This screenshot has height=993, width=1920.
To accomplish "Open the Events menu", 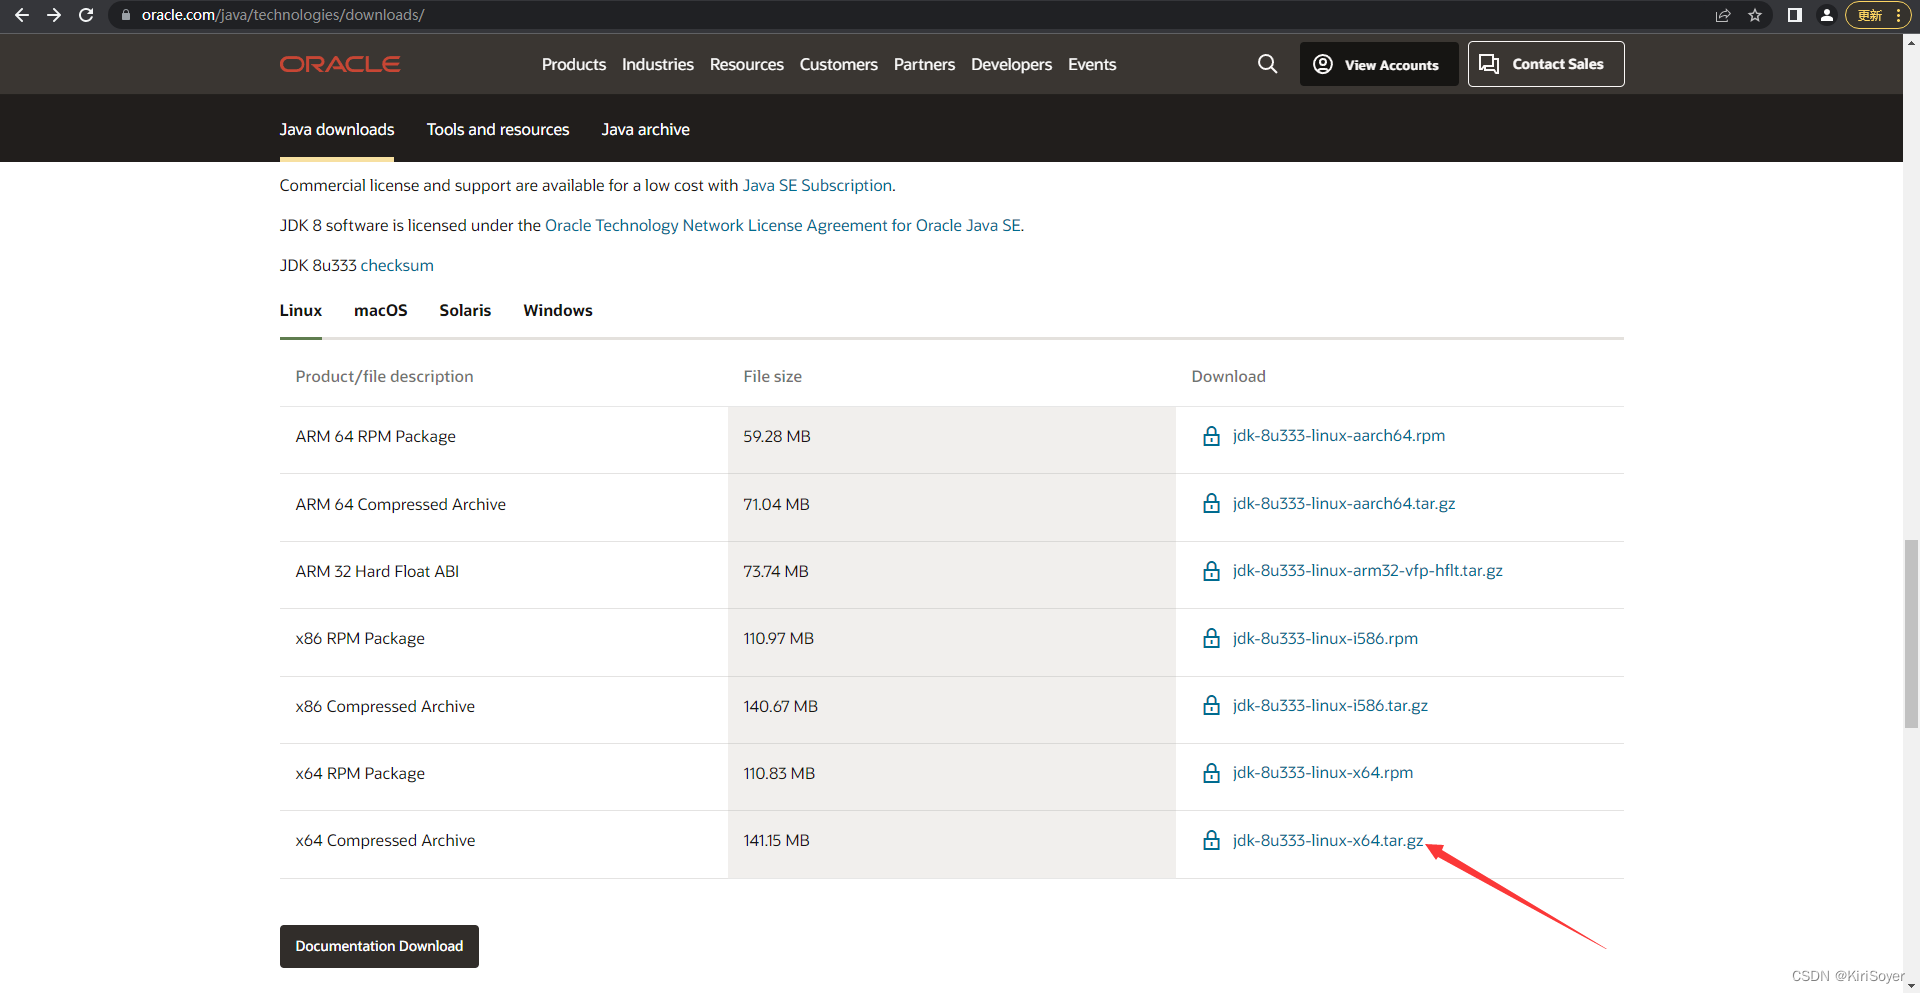I will click(x=1092, y=64).
